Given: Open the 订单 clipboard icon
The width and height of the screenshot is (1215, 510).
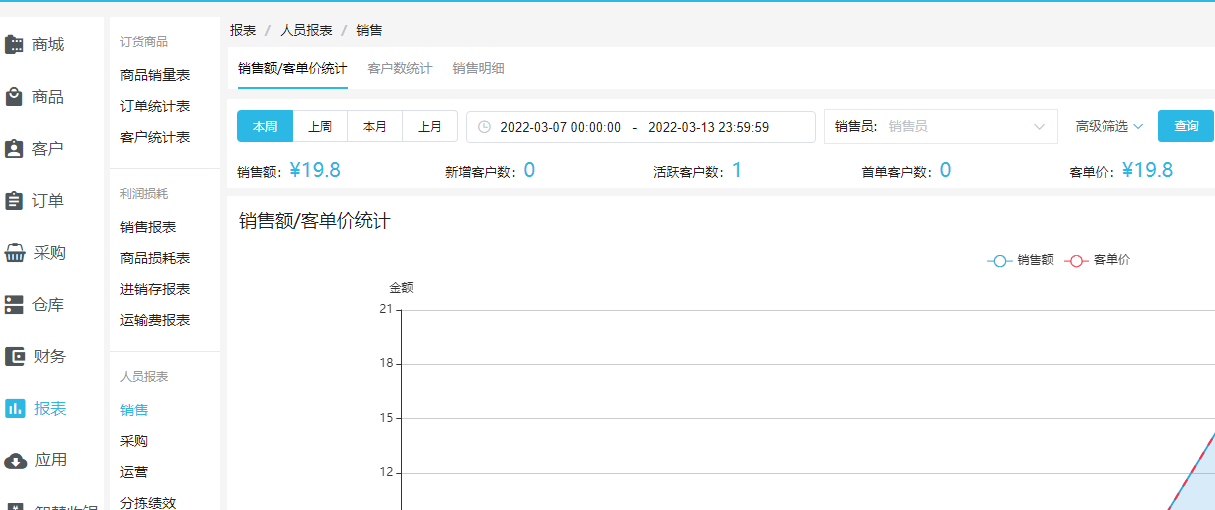Looking at the screenshot, I should click(14, 200).
